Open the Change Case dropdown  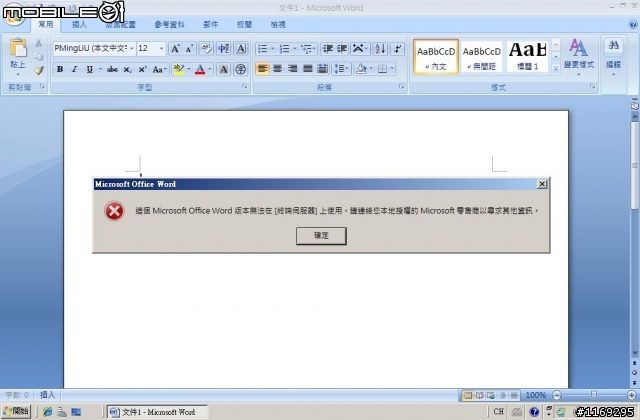coord(160,69)
